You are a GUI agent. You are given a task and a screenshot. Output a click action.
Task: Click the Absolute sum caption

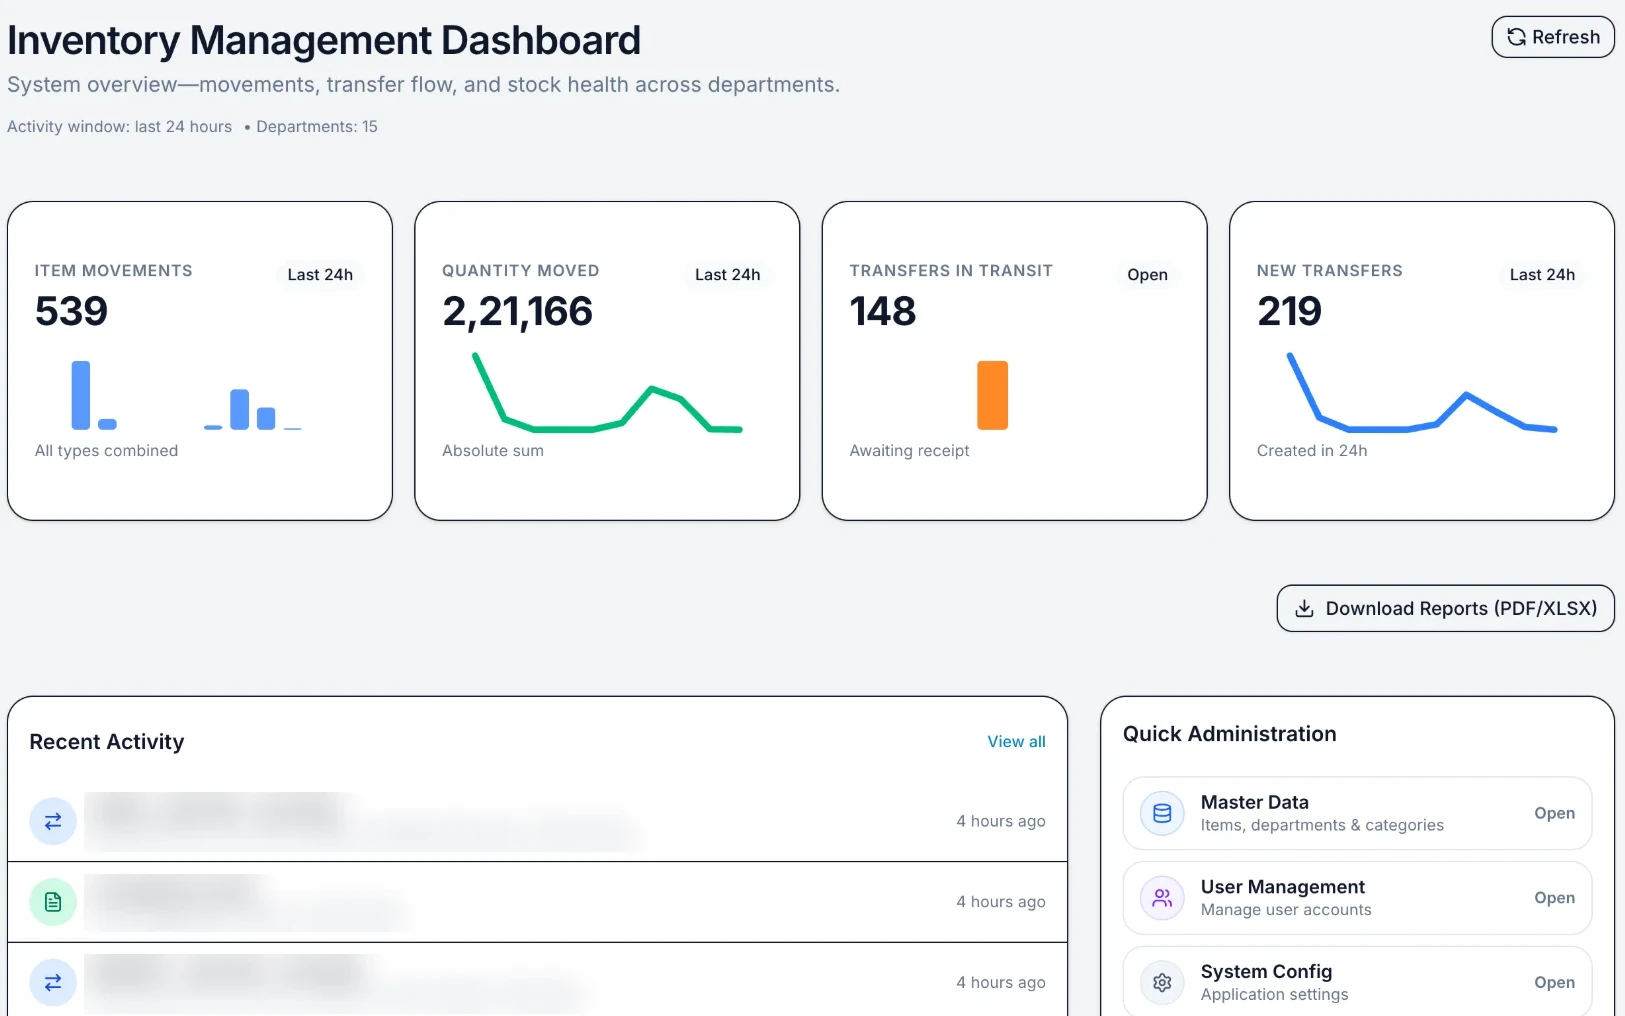tap(493, 451)
